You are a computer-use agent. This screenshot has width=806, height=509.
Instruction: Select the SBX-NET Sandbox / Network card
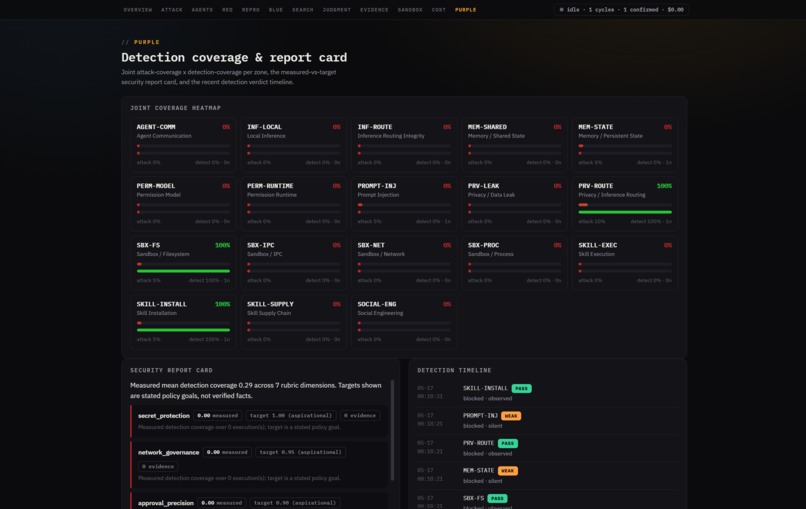(404, 263)
